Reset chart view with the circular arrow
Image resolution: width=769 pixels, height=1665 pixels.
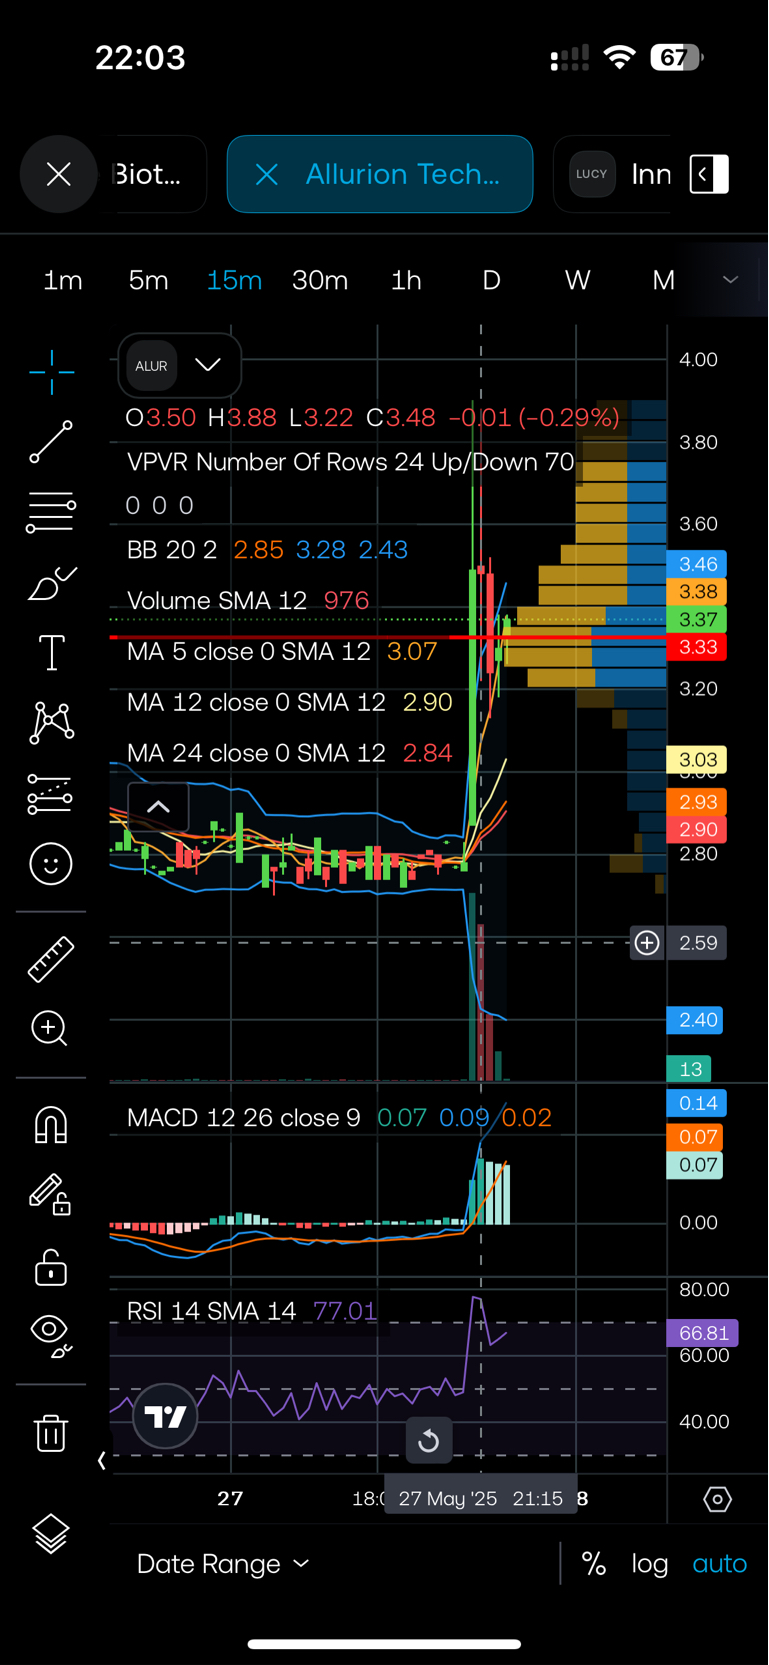coord(428,1440)
